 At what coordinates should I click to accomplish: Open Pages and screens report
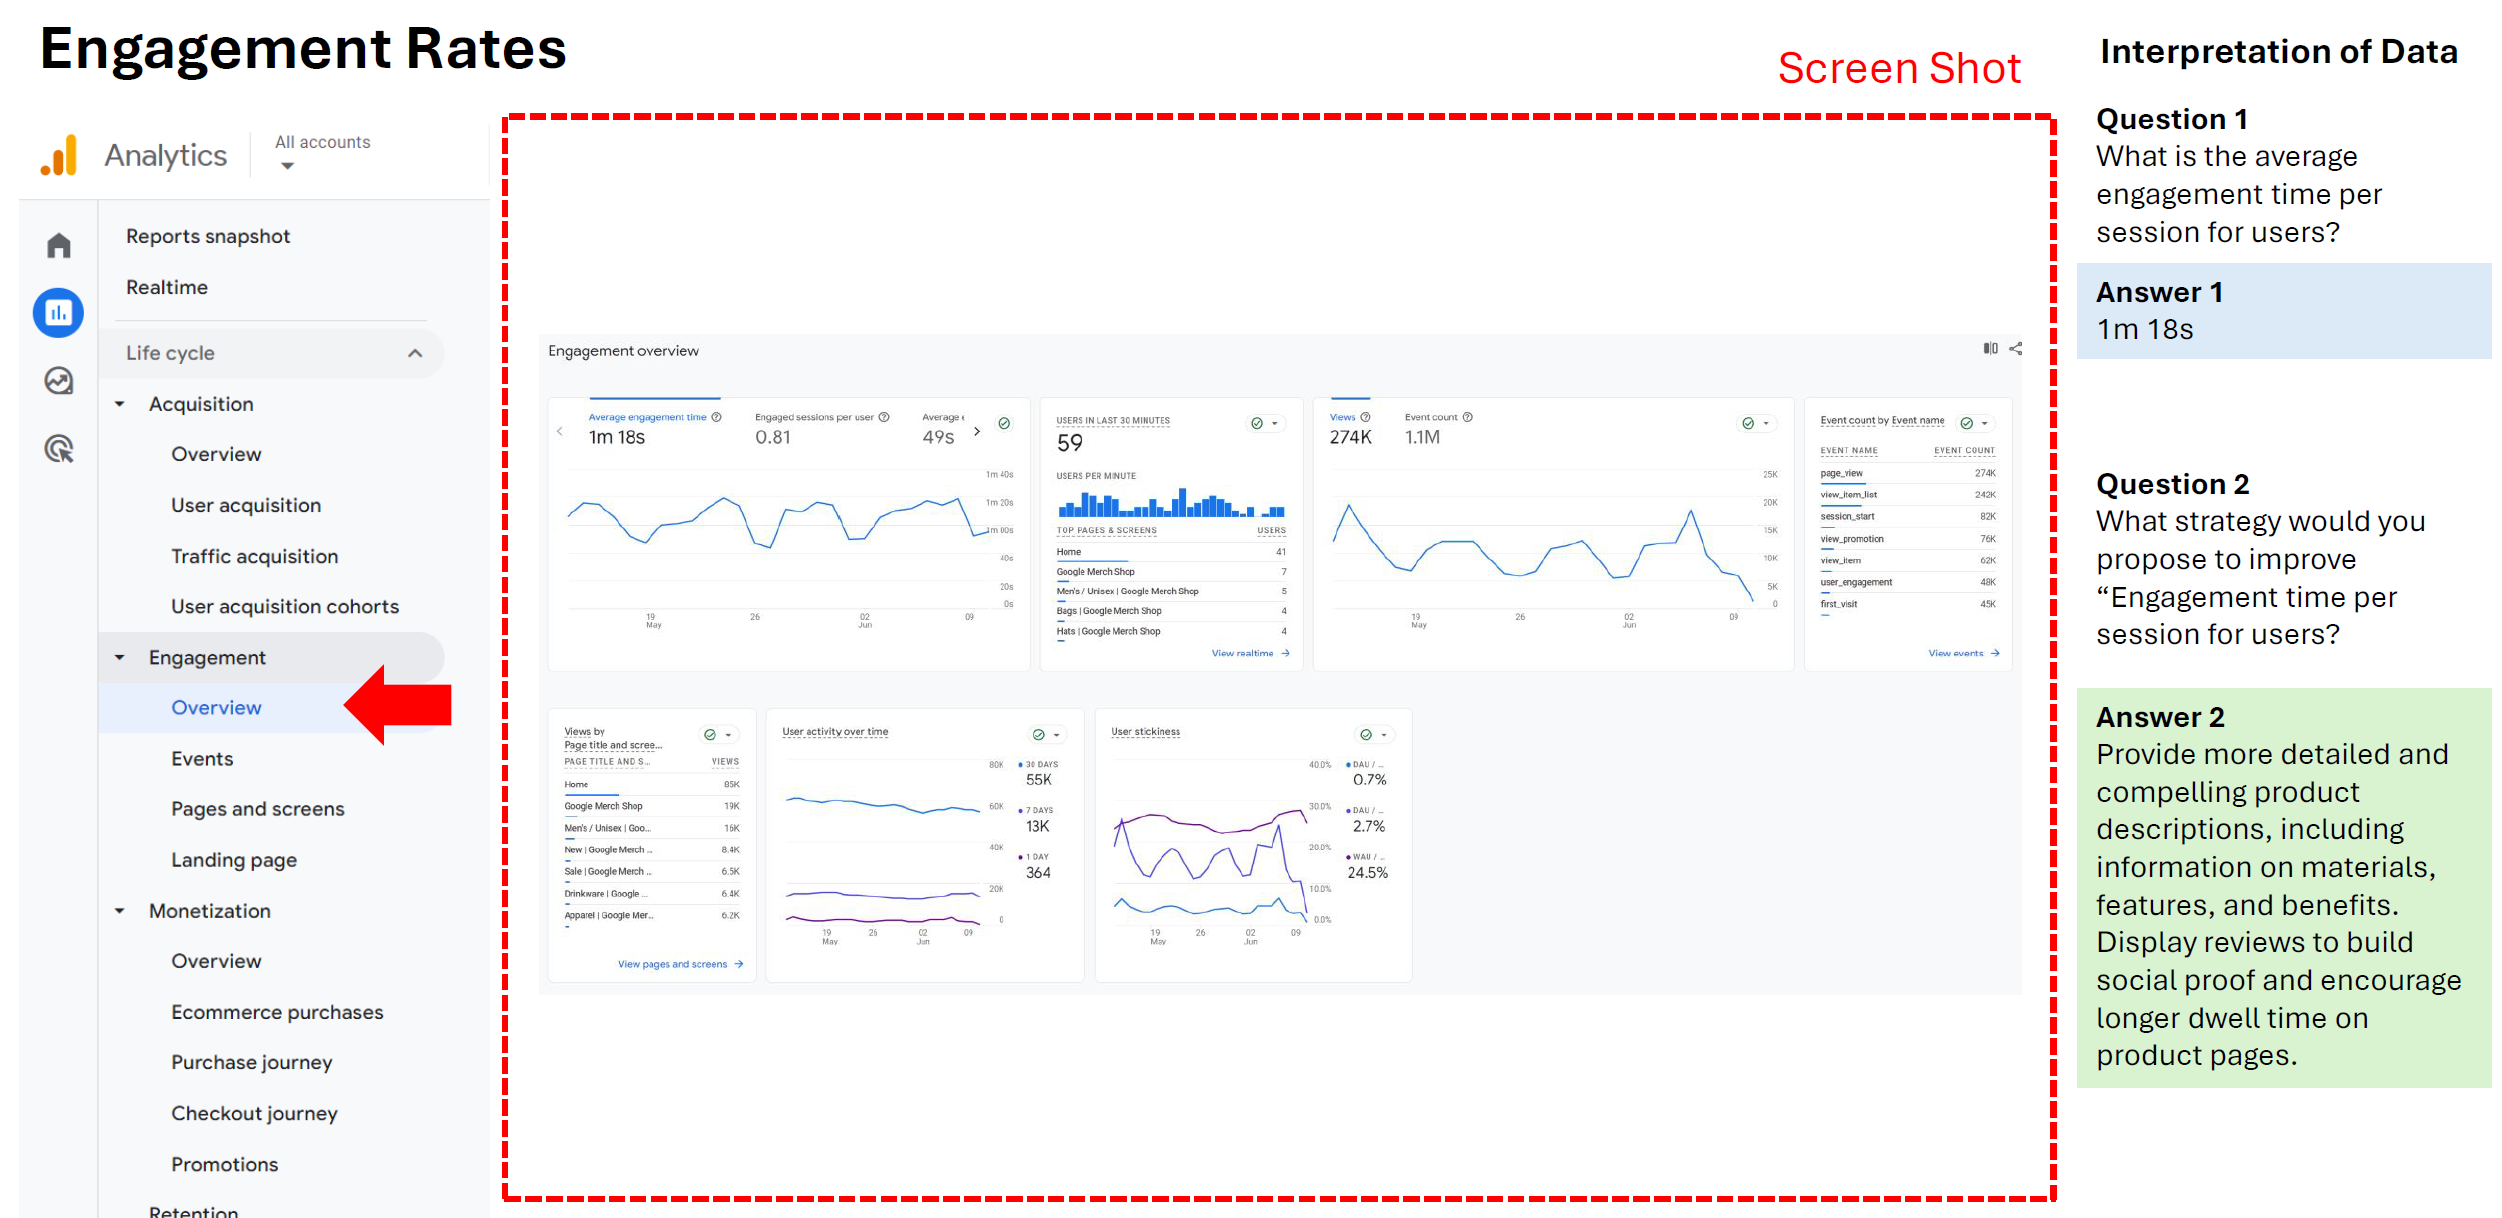[x=257, y=809]
